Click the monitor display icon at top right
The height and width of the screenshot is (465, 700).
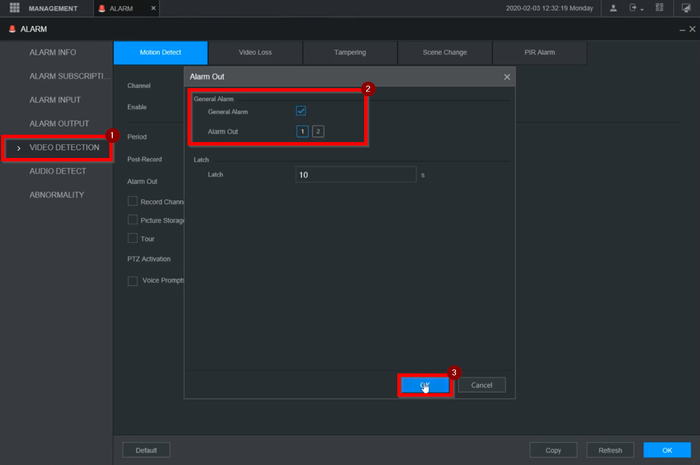(x=686, y=8)
